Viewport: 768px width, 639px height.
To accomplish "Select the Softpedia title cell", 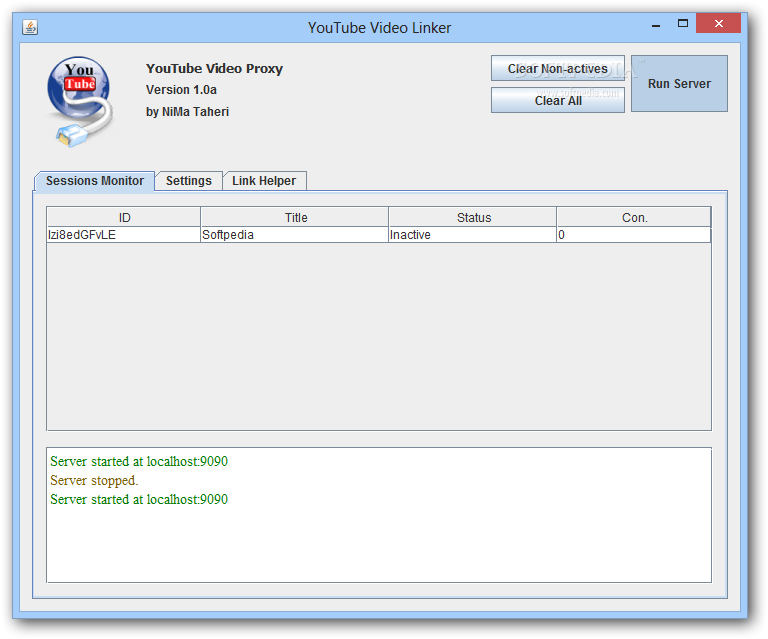I will click(x=294, y=235).
